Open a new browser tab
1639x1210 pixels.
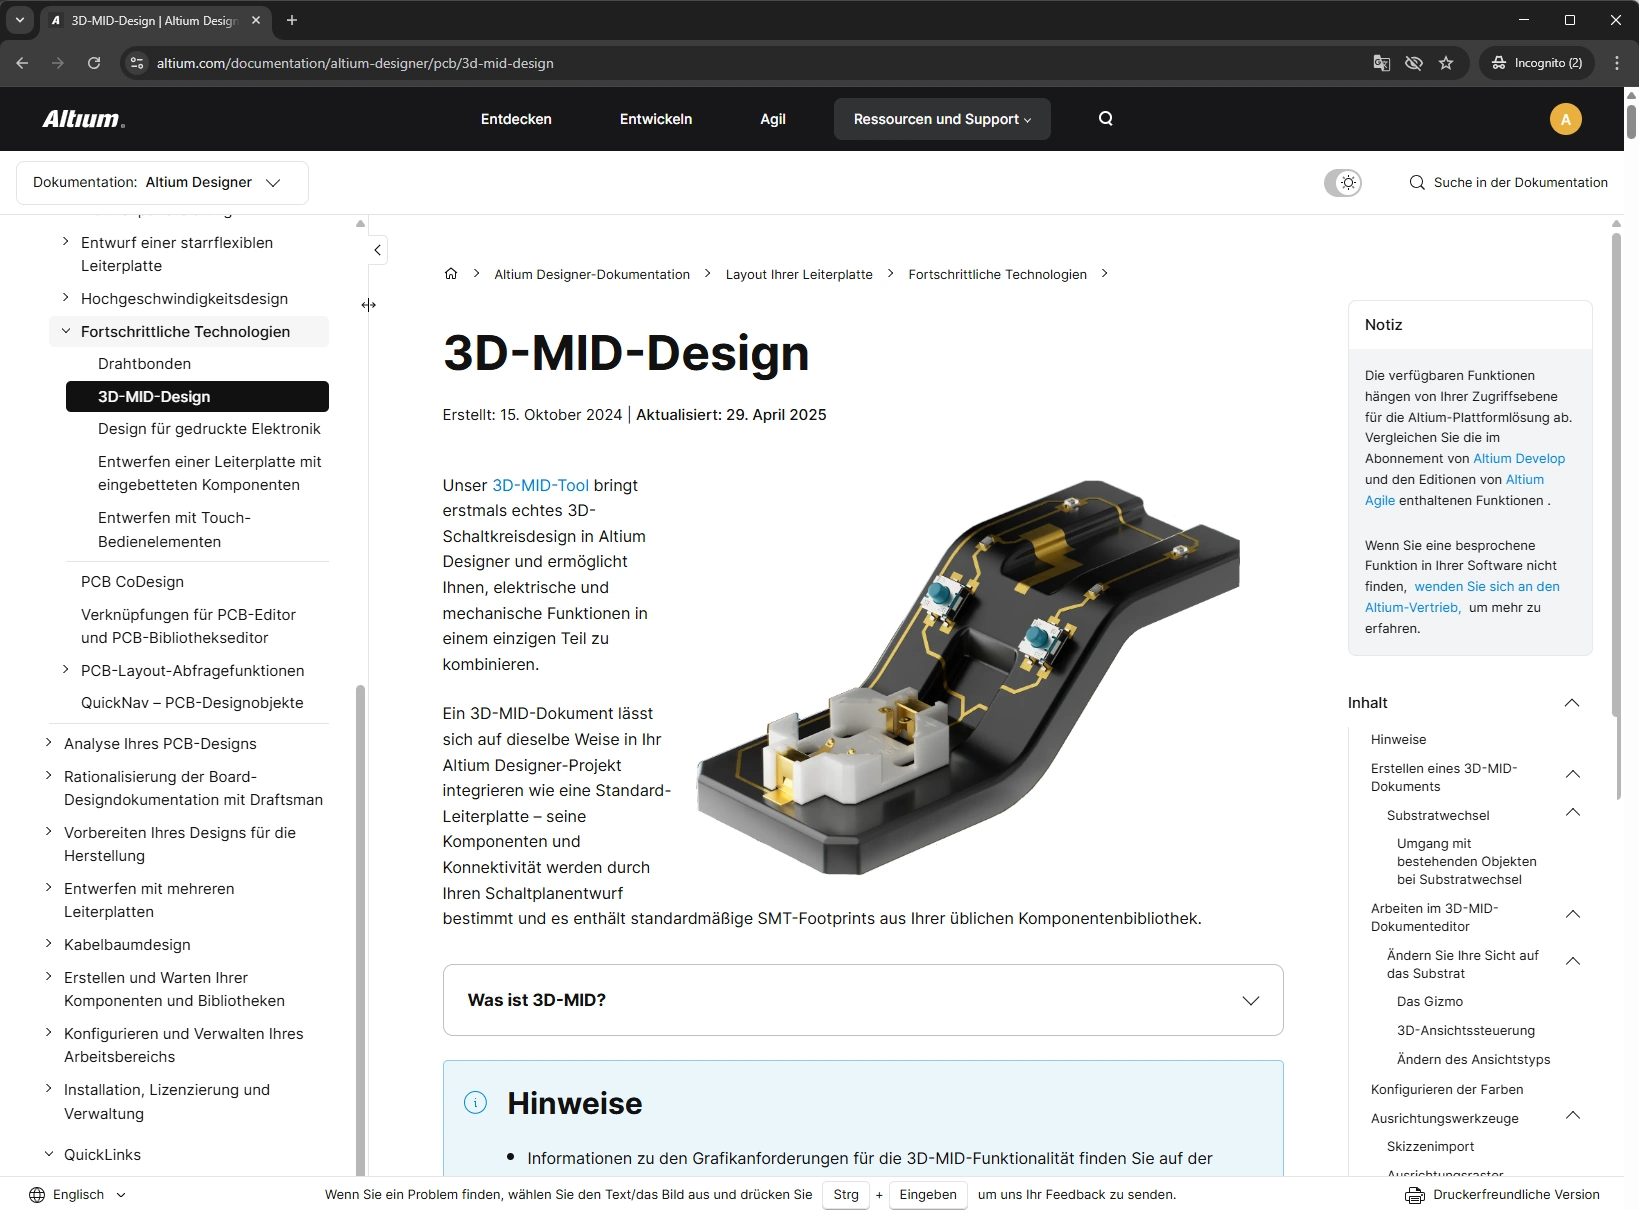[x=292, y=20]
